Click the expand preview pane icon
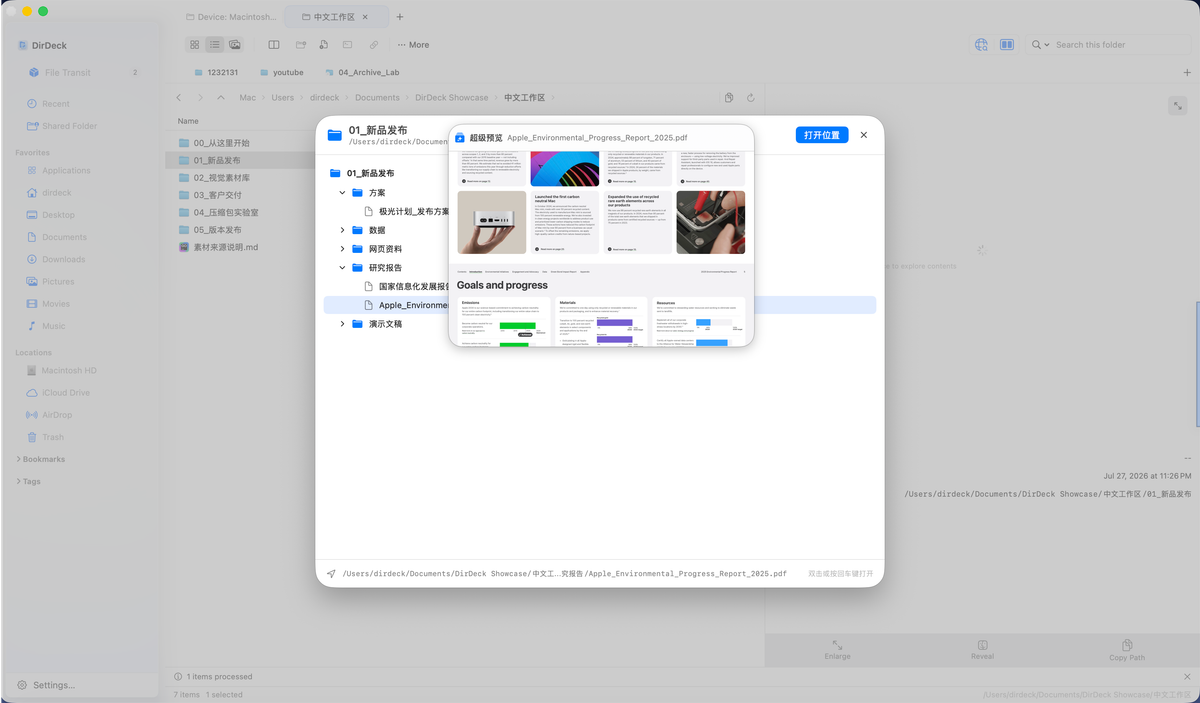The image size is (1200, 703). [x=1178, y=105]
